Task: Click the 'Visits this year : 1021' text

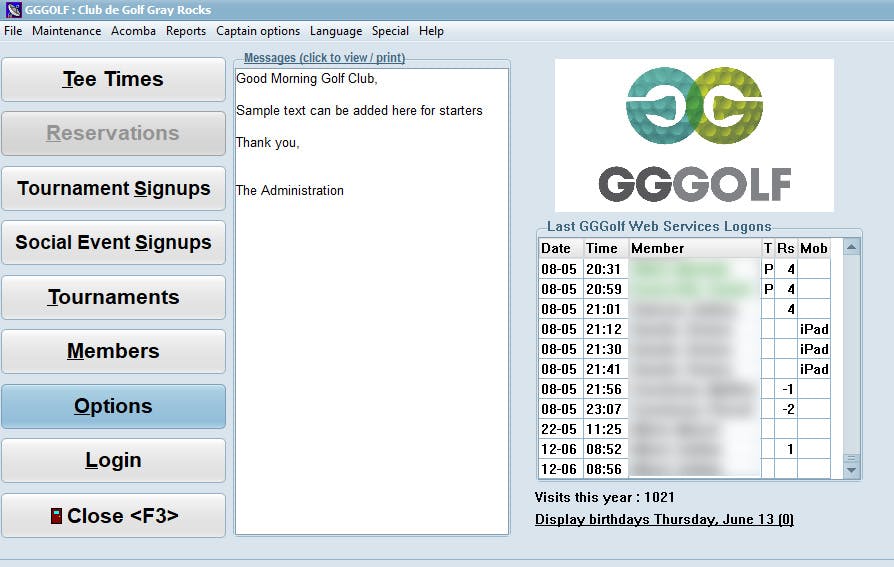Action: (604, 497)
